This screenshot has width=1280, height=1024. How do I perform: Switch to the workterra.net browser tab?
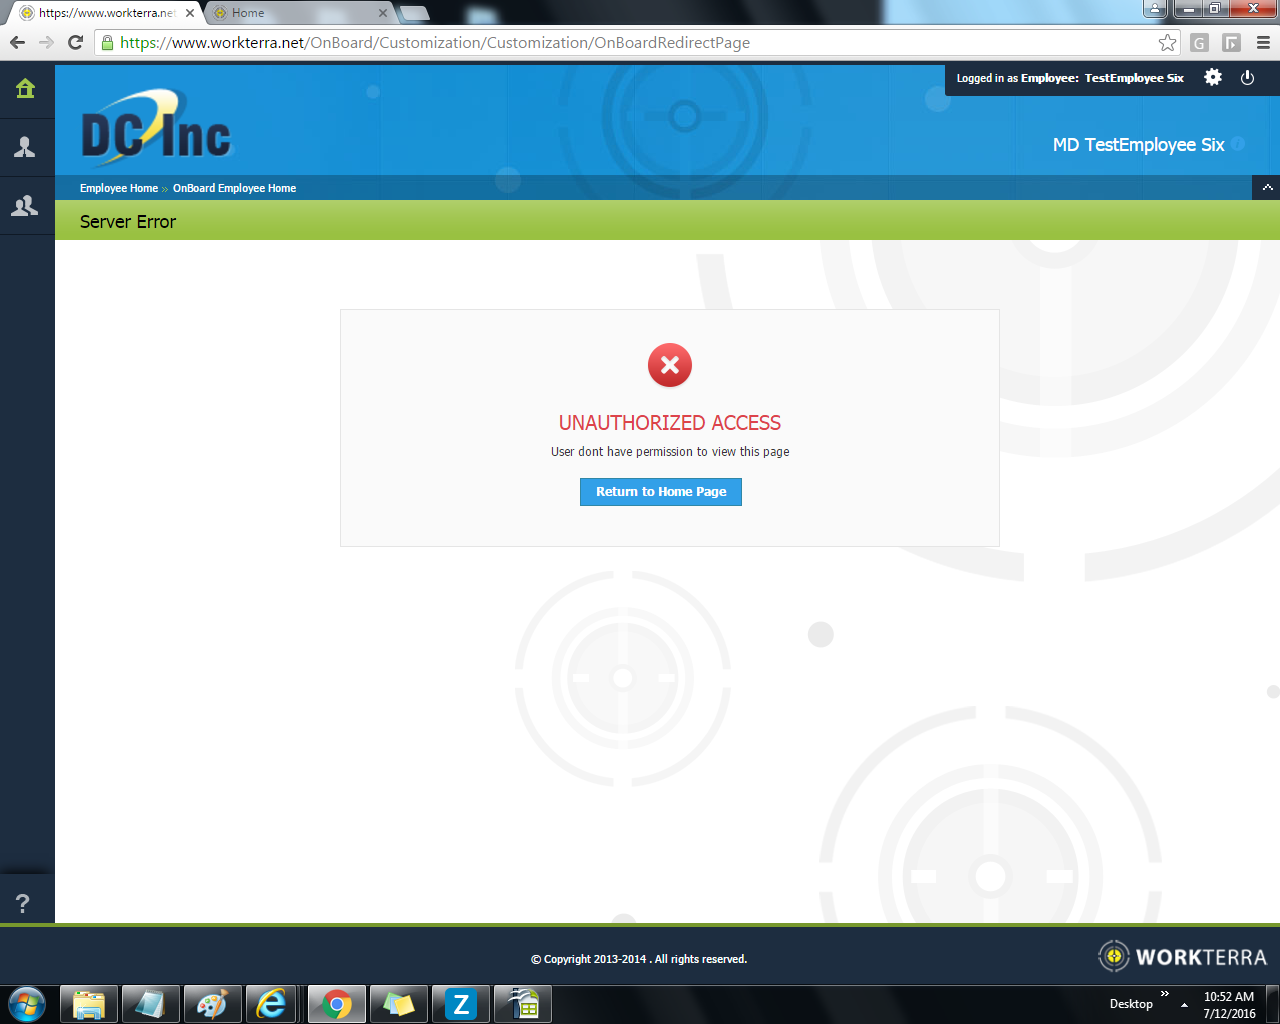[105, 13]
